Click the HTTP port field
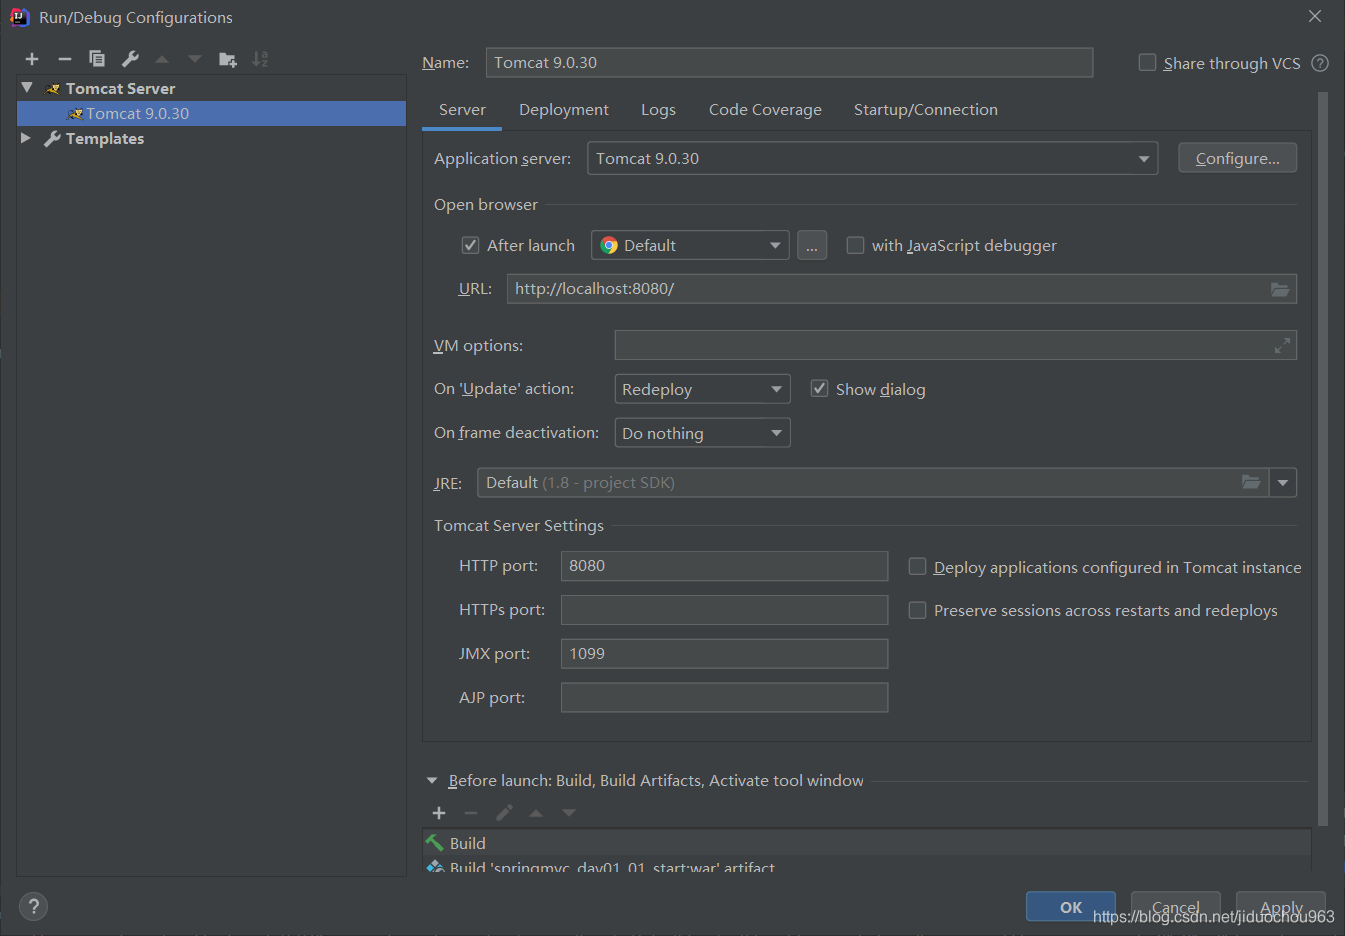 724,566
